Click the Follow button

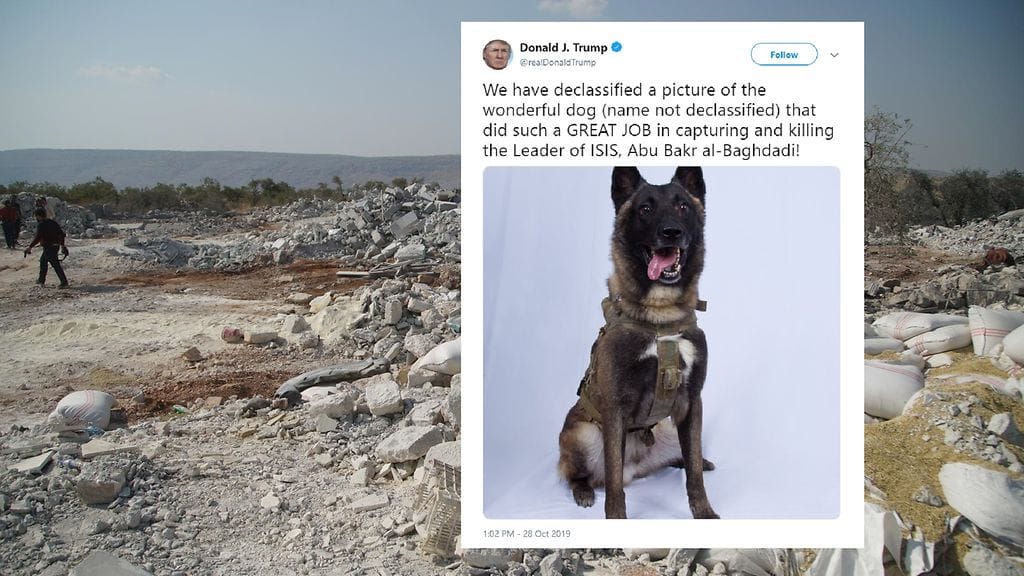click(784, 55)
